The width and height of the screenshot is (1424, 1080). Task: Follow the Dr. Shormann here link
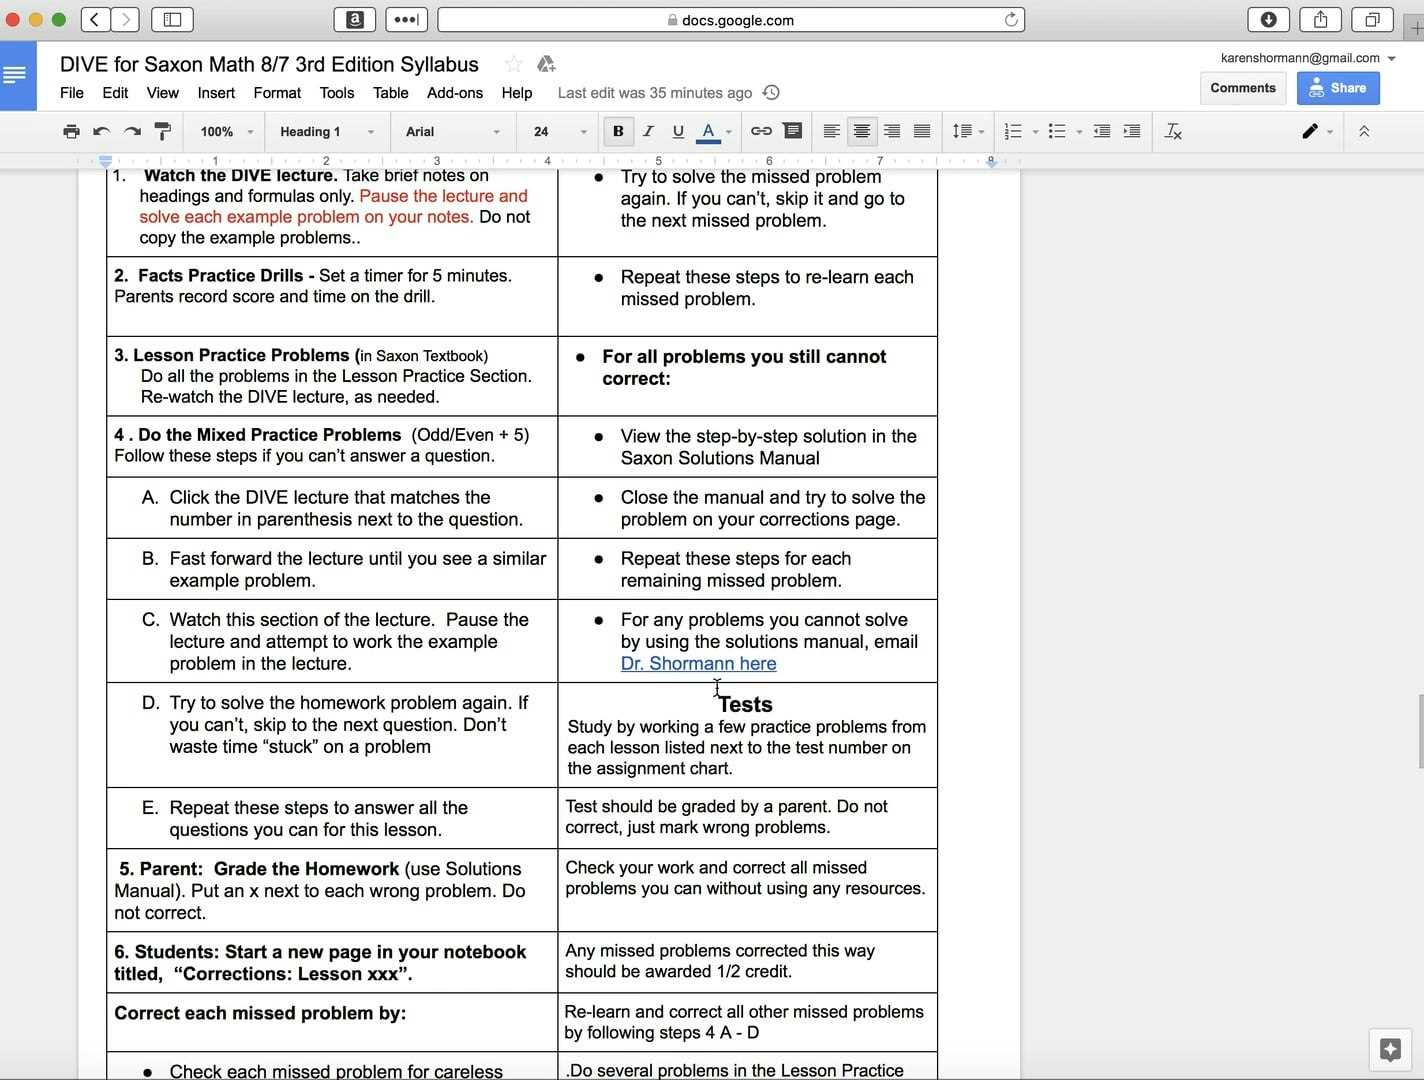pyautogui.click(x=698, y=663)
